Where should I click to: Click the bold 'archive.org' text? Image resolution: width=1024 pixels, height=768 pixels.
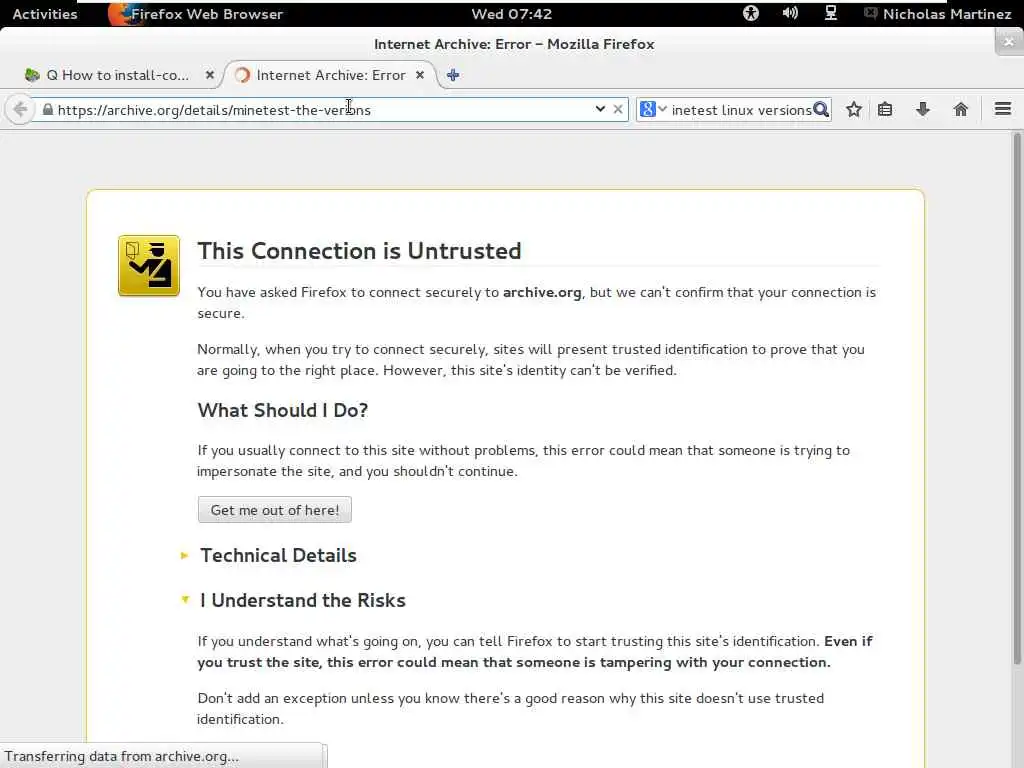[x=542, y=292]
